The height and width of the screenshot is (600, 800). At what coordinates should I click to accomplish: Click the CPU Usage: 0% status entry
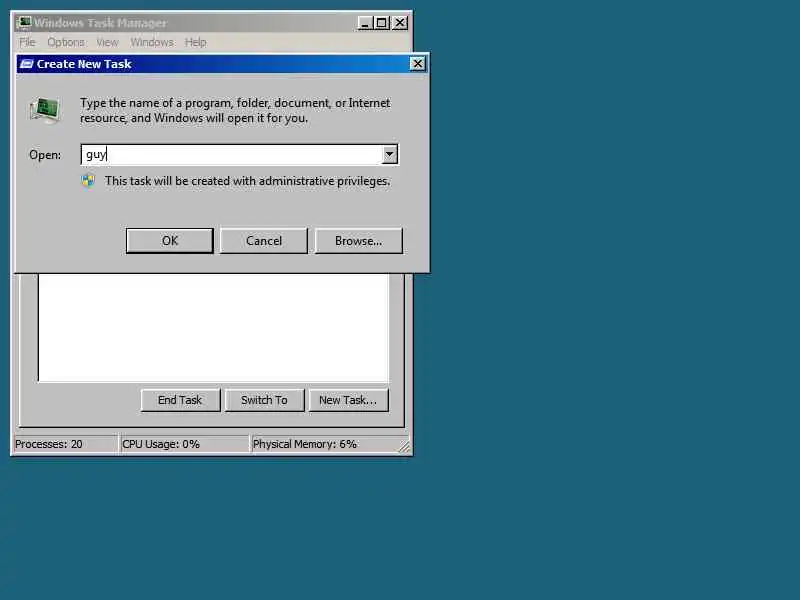click(184, 444)
